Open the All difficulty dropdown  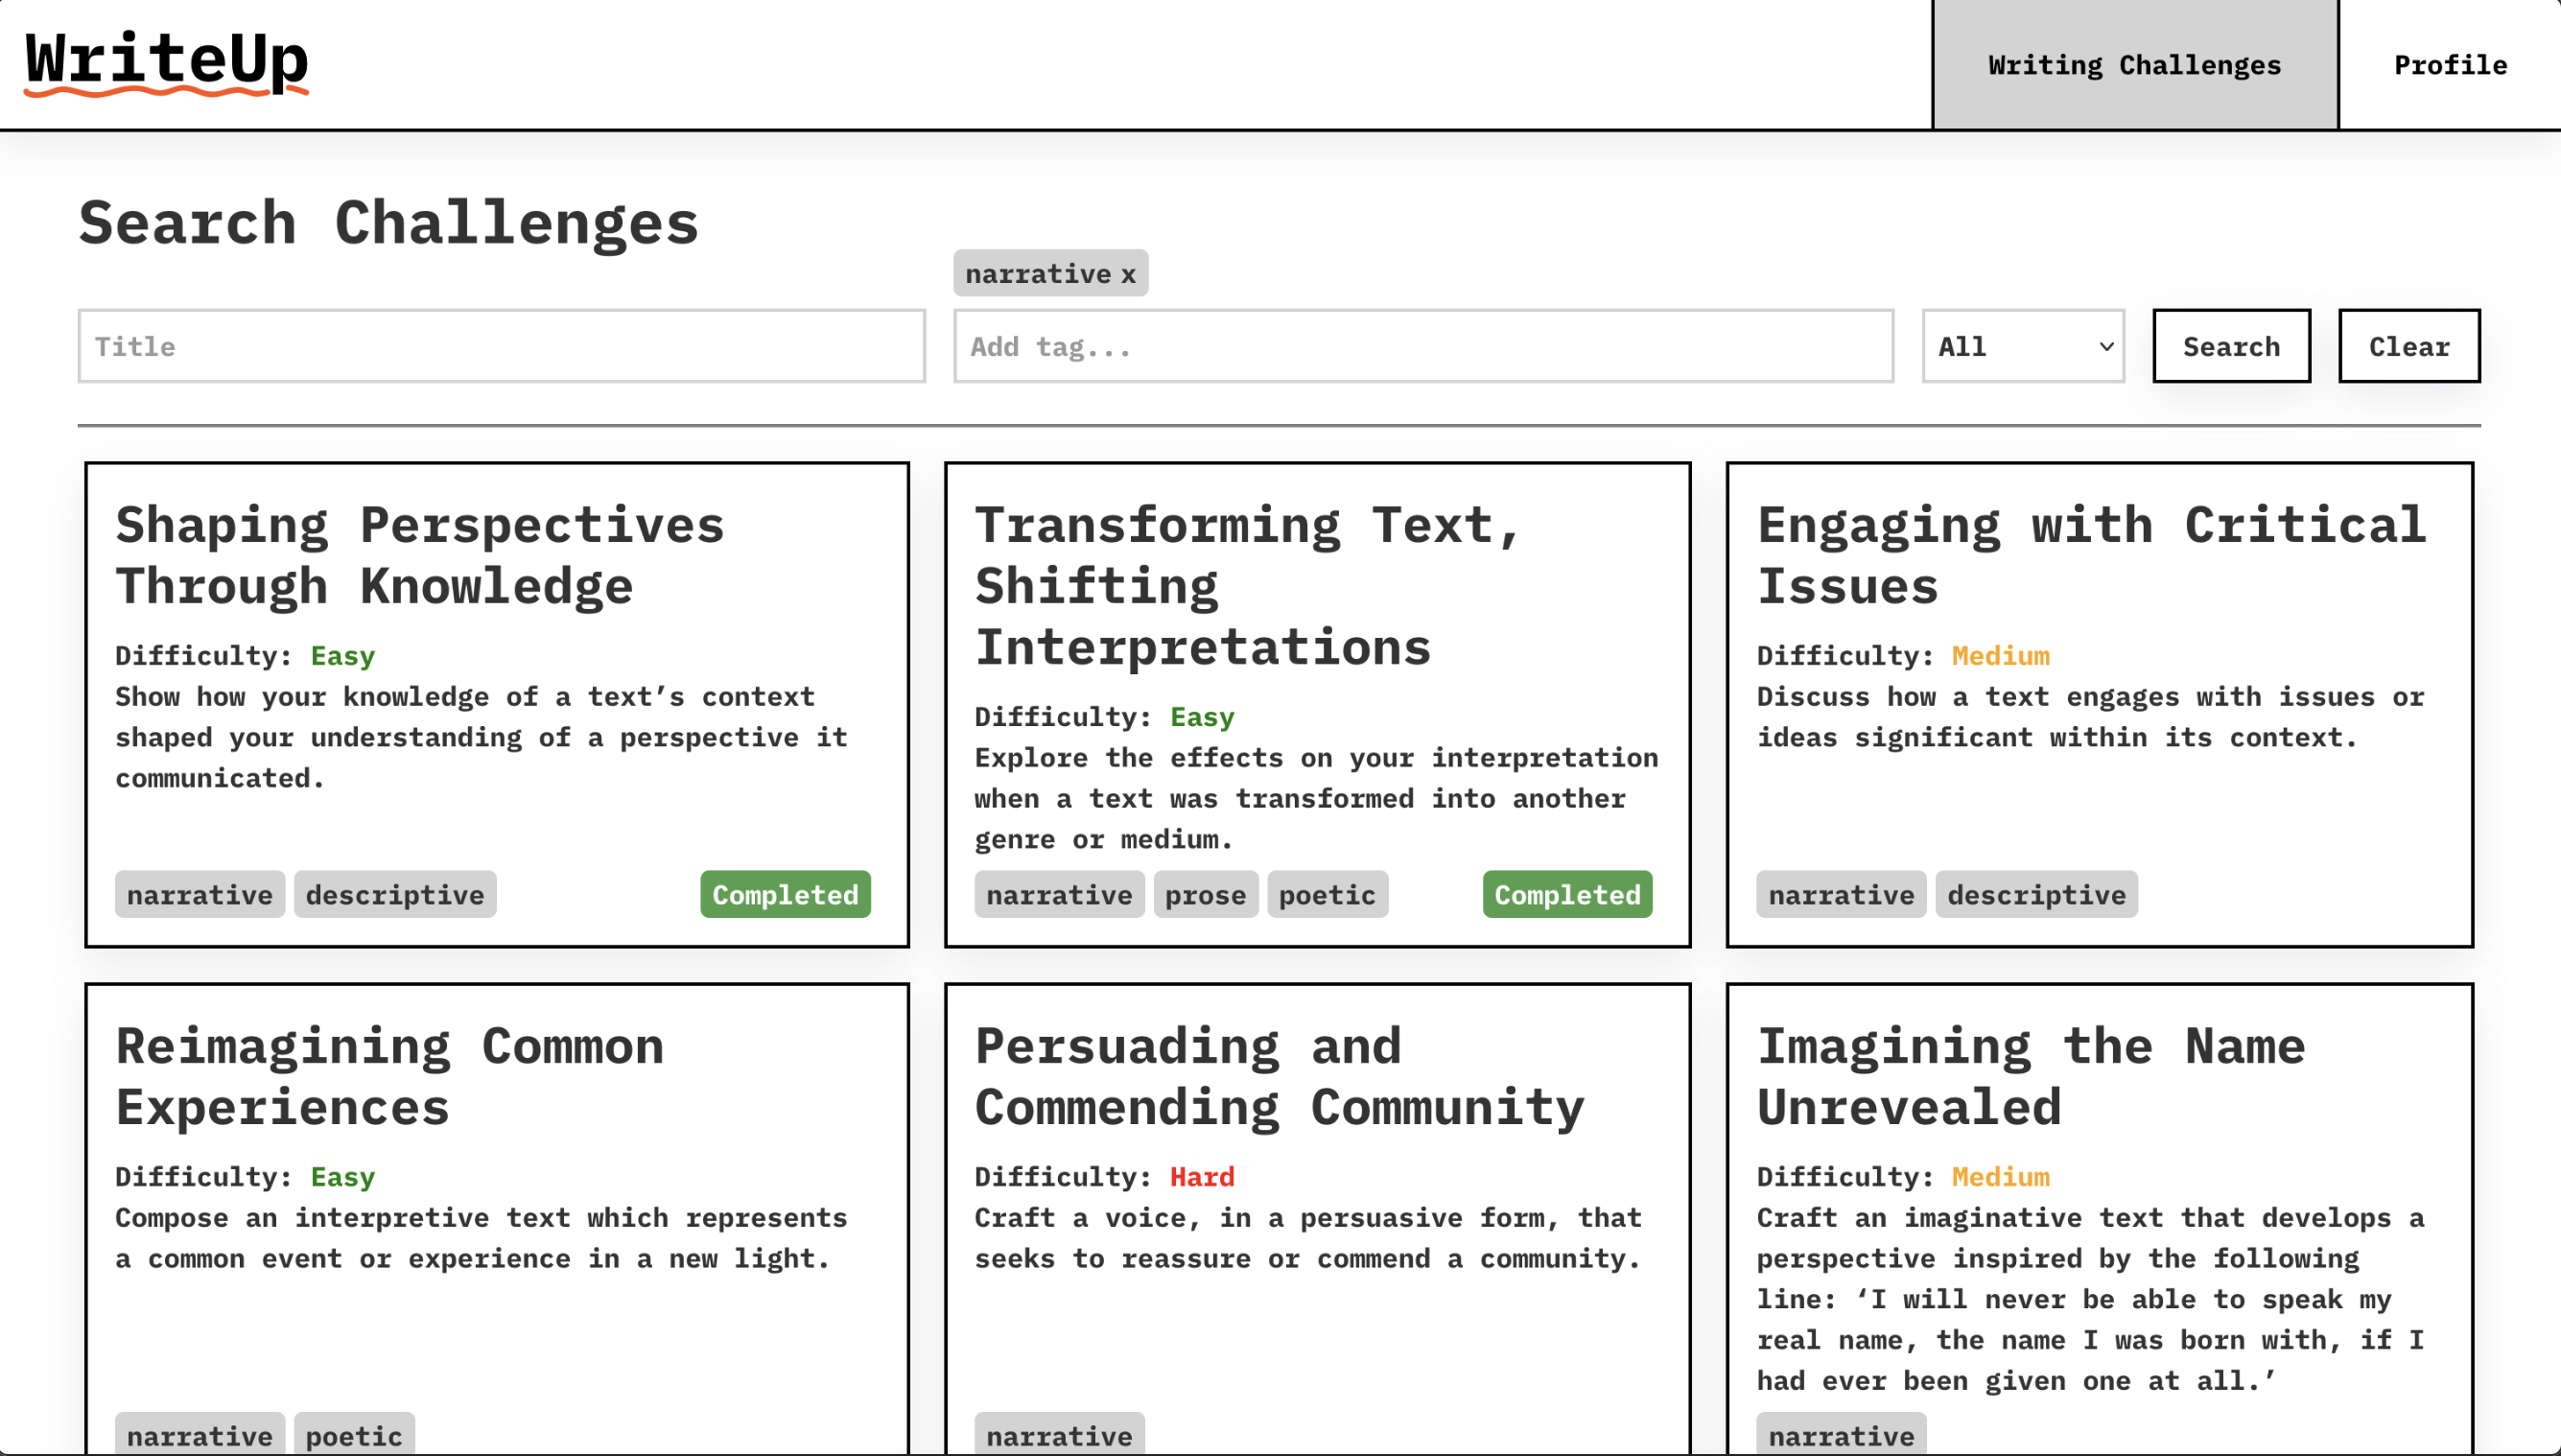point(2022,346)
